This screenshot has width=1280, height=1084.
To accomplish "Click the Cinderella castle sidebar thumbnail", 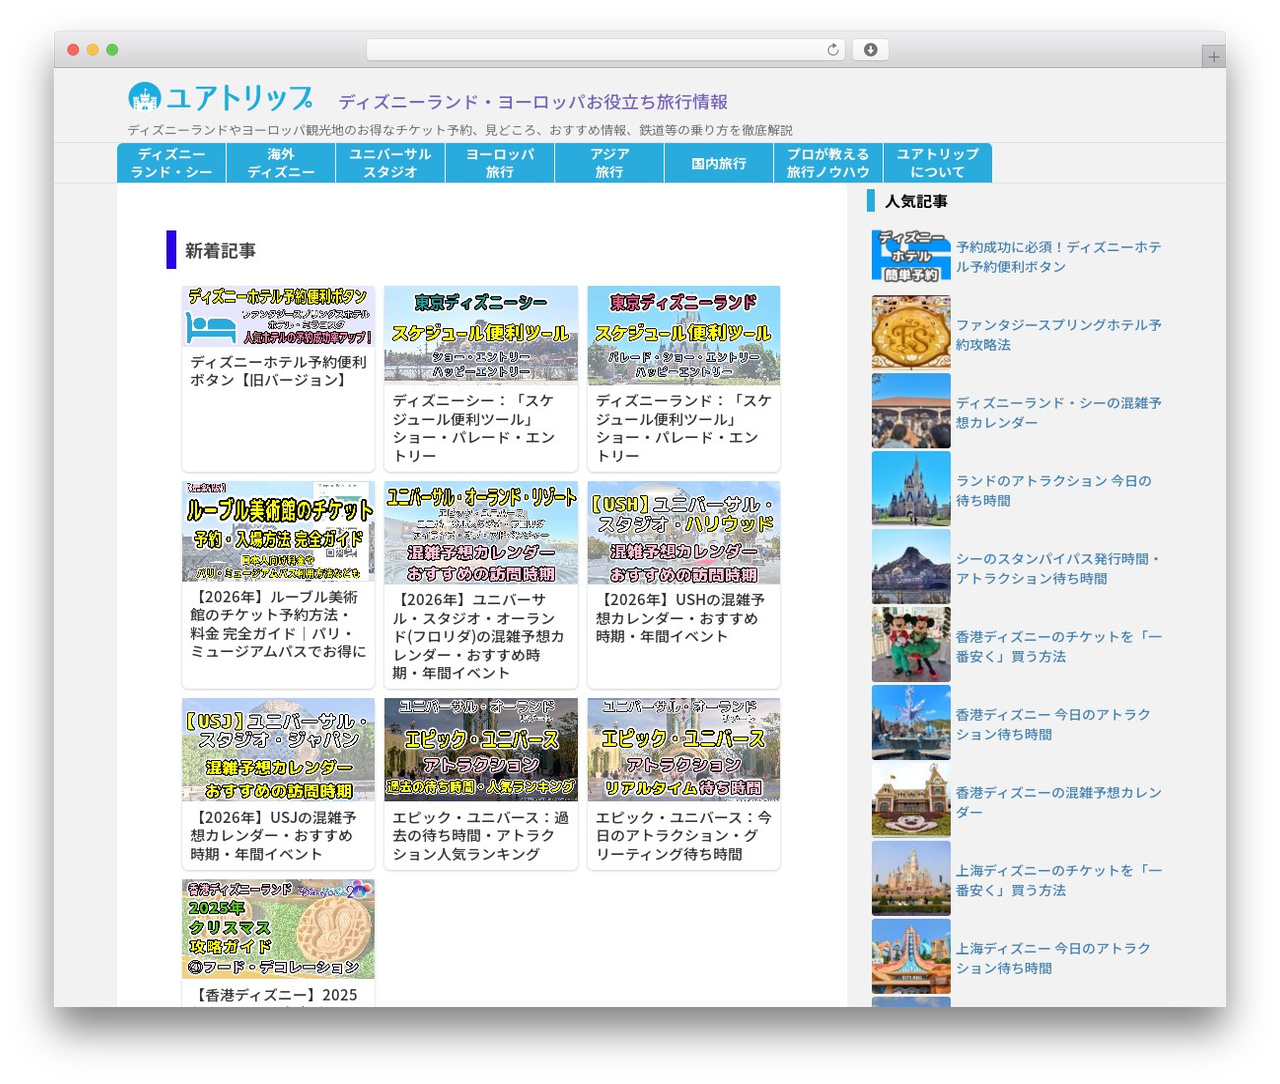I will pyautogui.click(x=911, y=489).
